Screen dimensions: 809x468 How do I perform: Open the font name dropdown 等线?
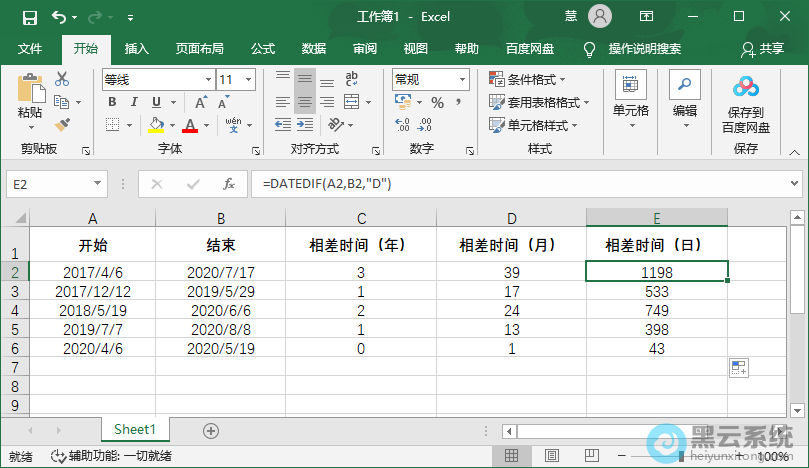coord(207,79)
